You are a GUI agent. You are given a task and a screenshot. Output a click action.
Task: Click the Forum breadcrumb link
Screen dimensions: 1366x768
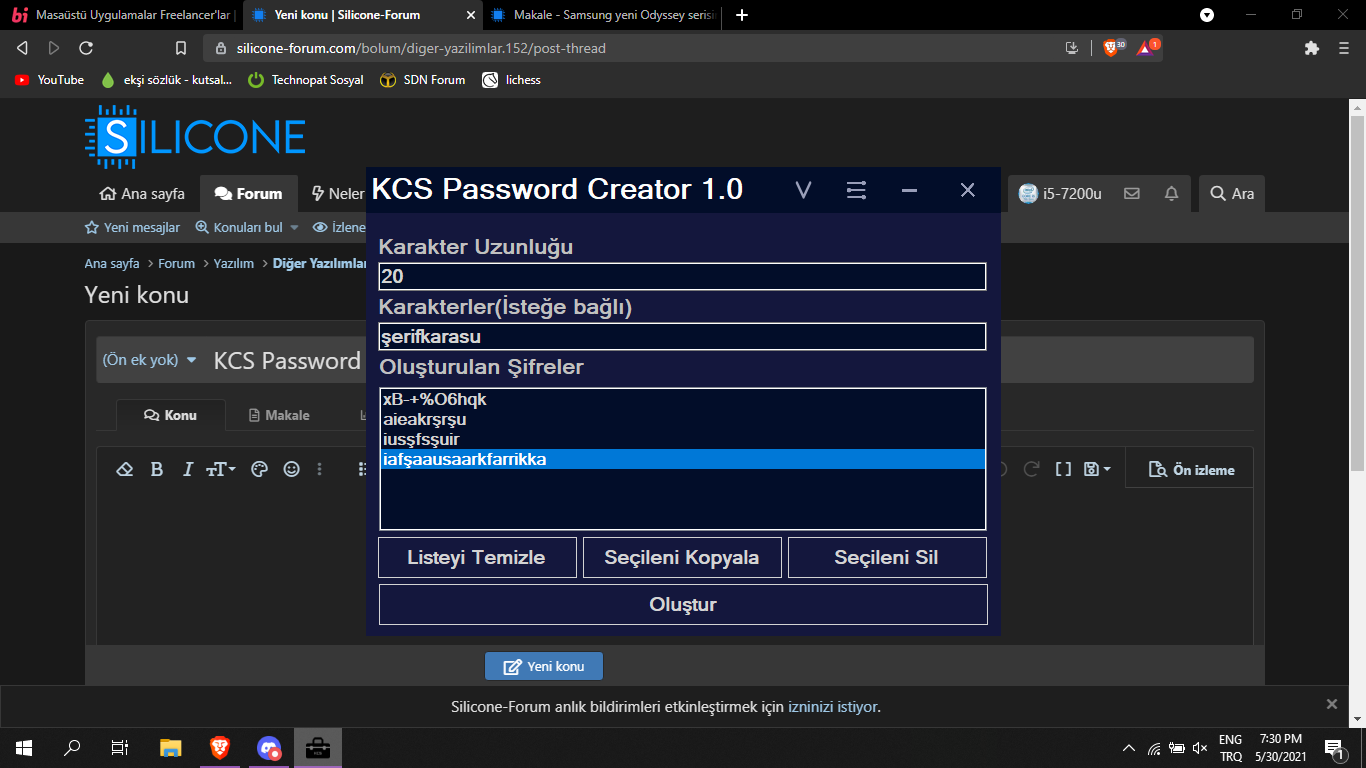pos(176,264)
